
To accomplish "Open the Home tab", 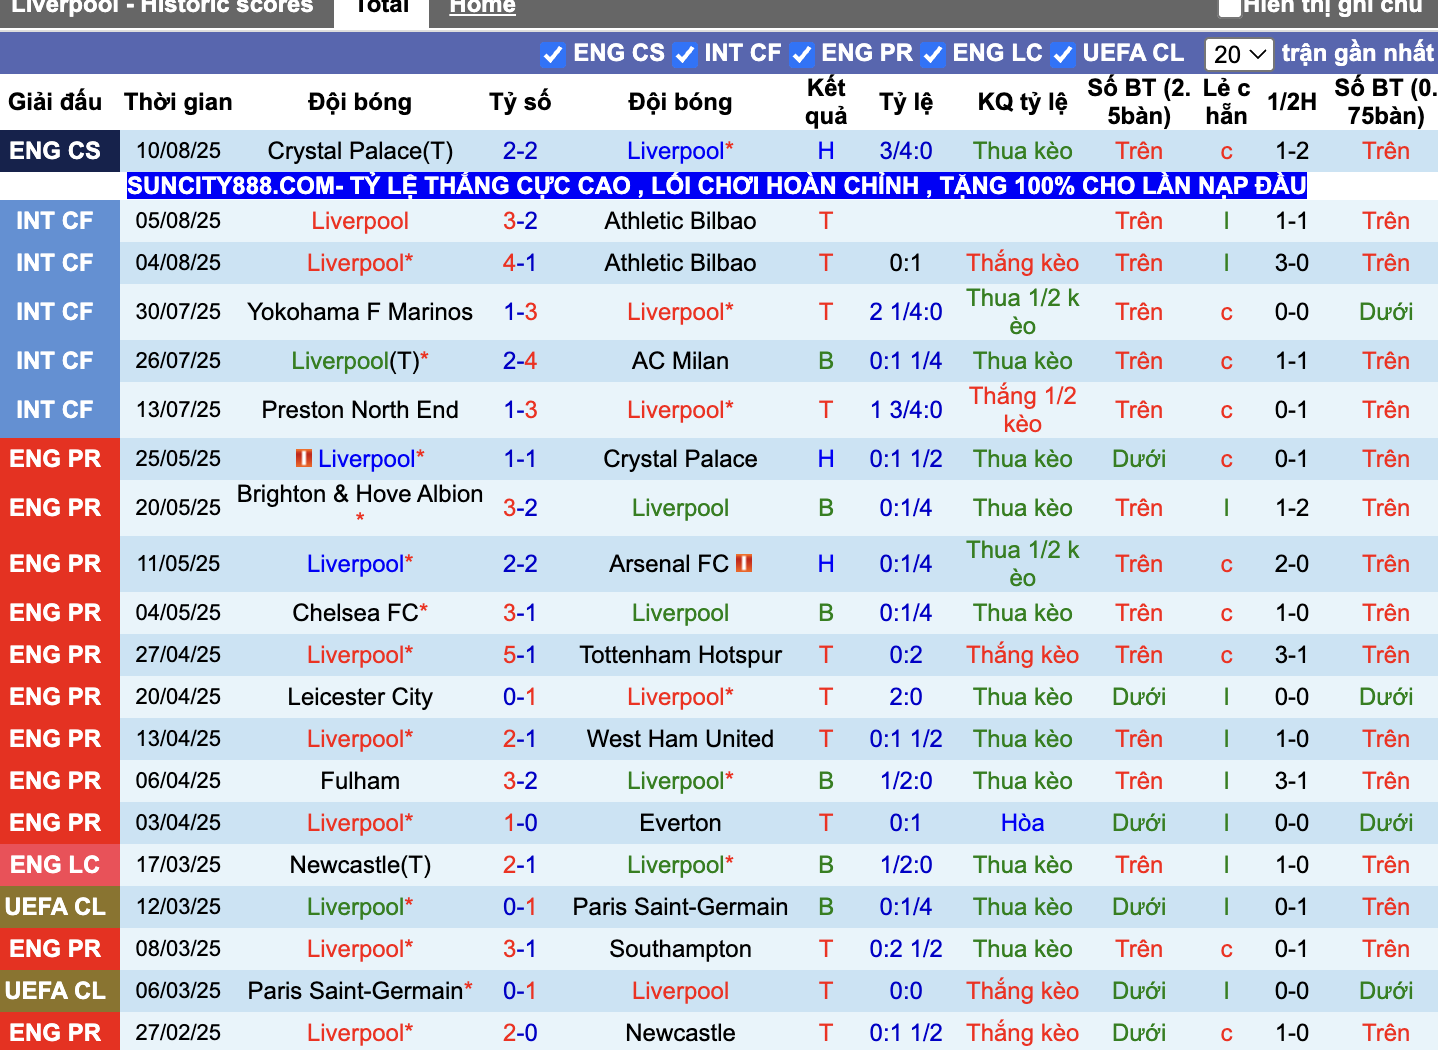I will [482, 7].
